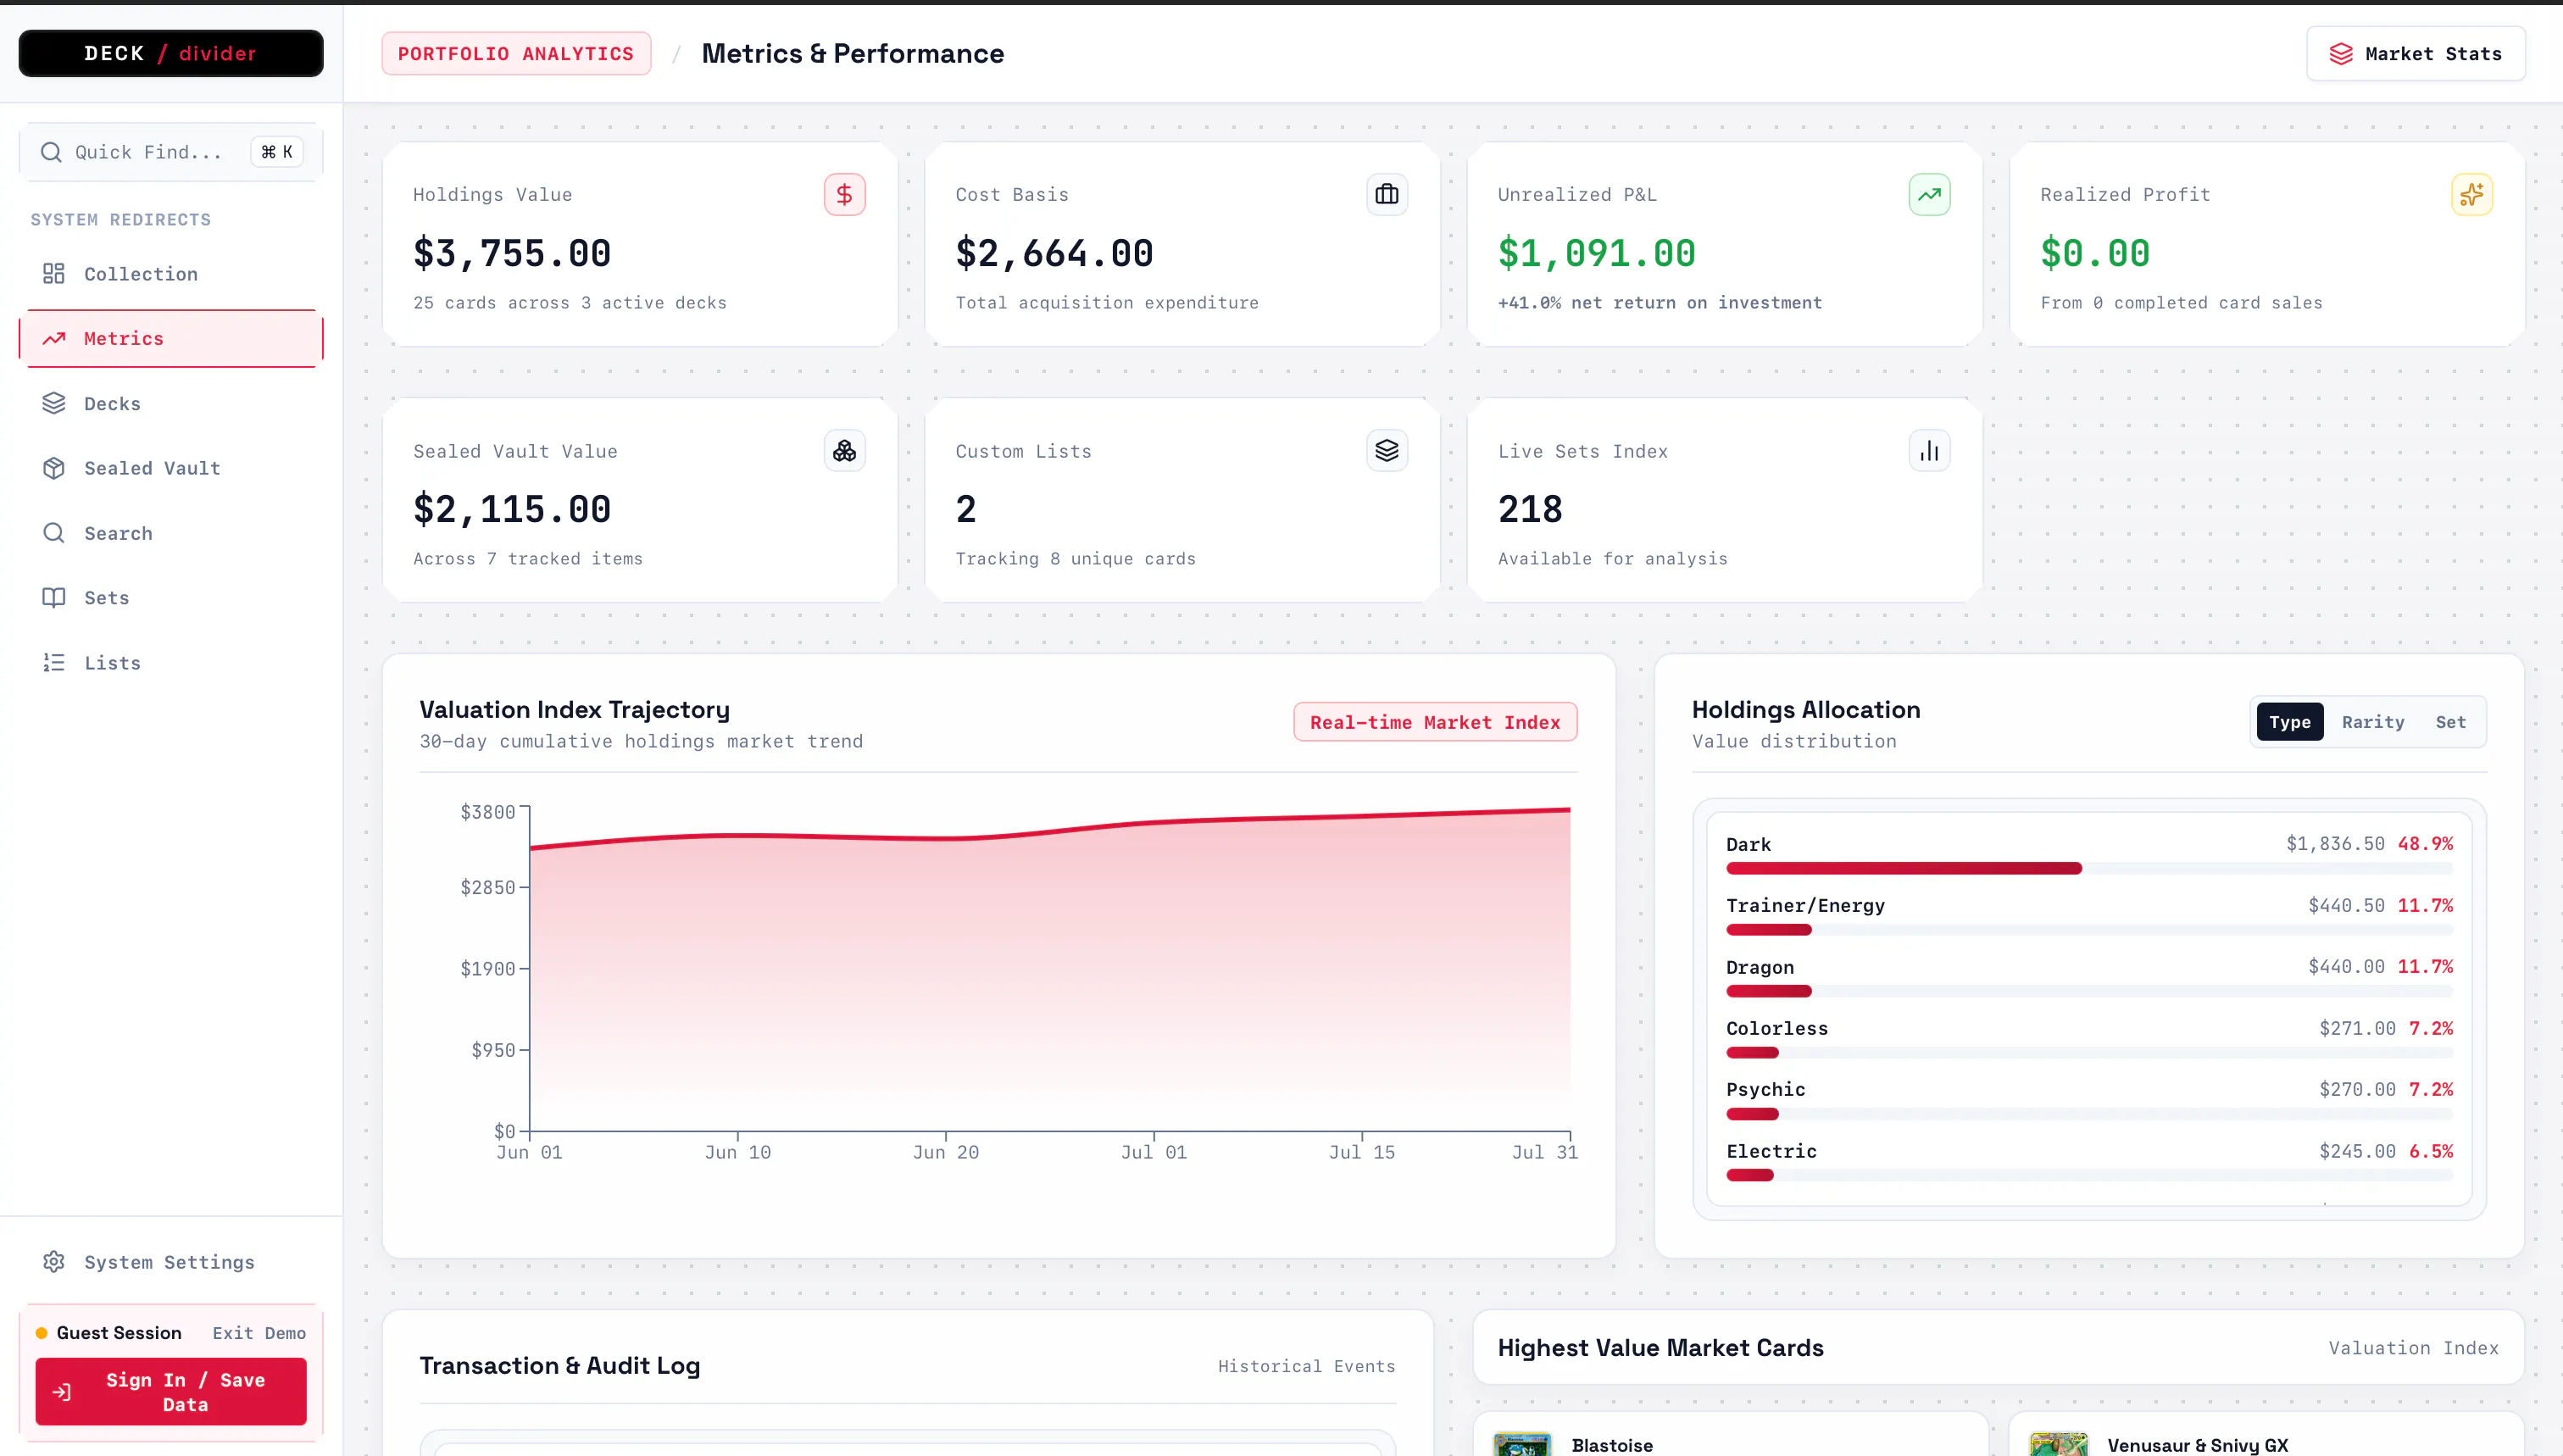Navigate to the Lists page
The width and height of the screenshot is (2563, 1456).
coord(171,663)
